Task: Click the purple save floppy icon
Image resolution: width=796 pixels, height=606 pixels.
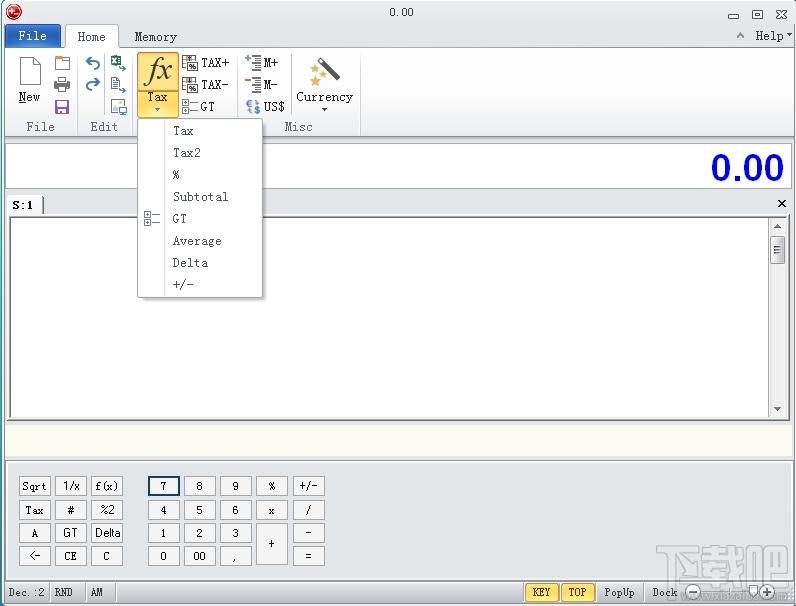Action: (x=62, y=107)
